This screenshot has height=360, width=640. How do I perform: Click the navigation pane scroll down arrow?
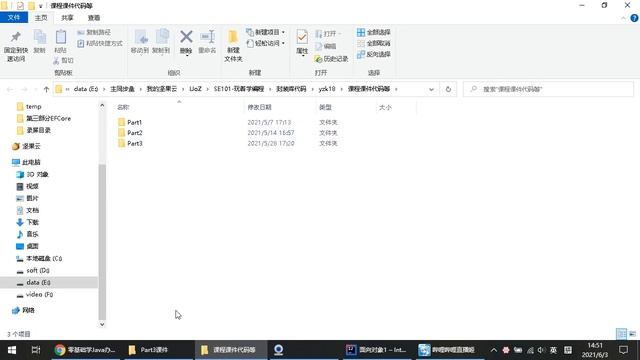point(102,324)
